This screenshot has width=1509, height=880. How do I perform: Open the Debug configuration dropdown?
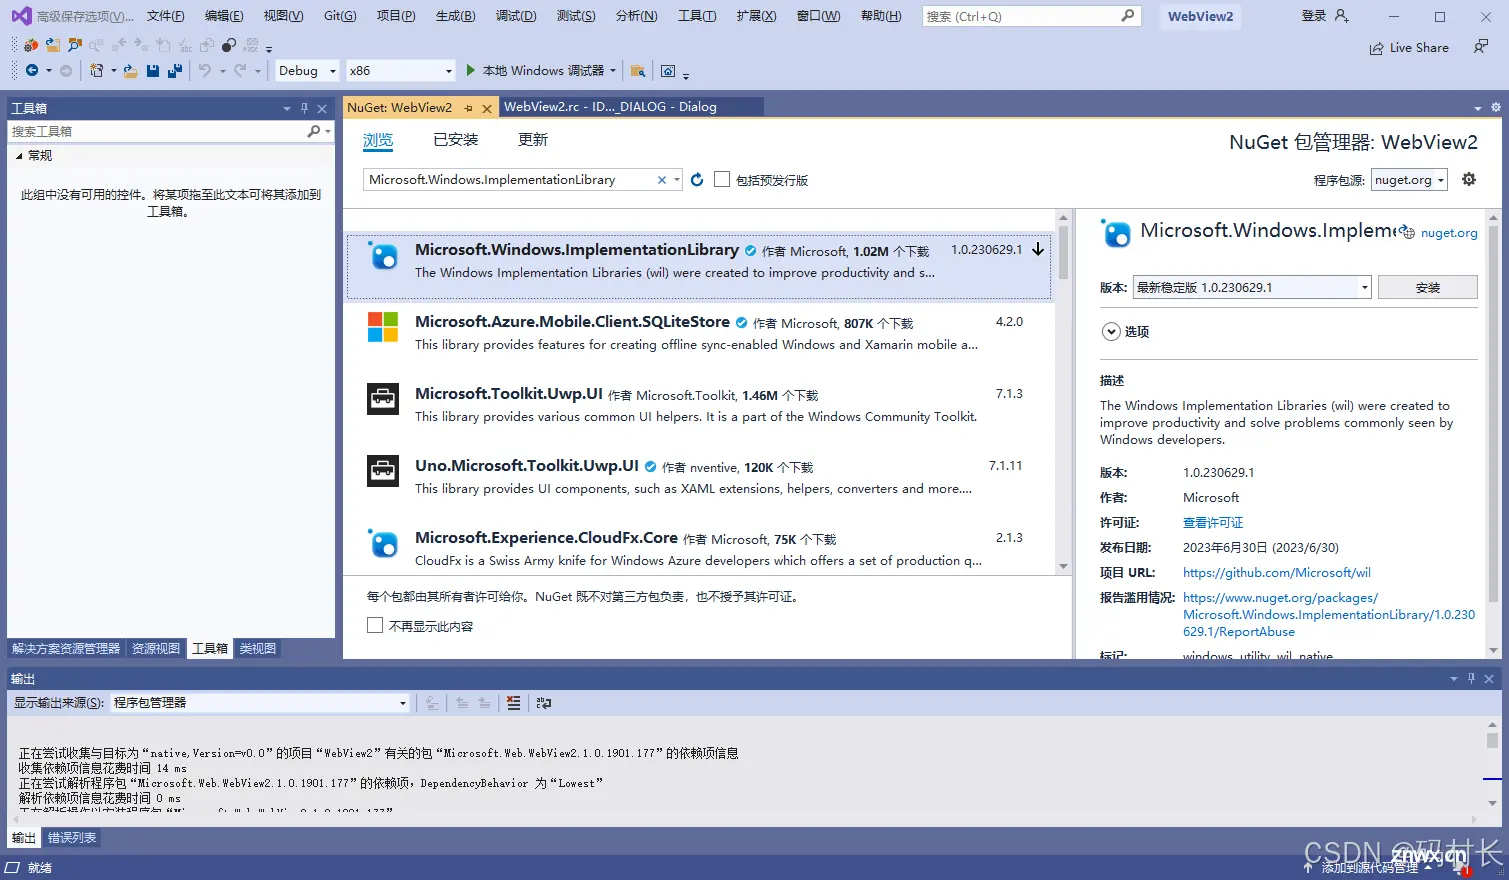(307, 70)
